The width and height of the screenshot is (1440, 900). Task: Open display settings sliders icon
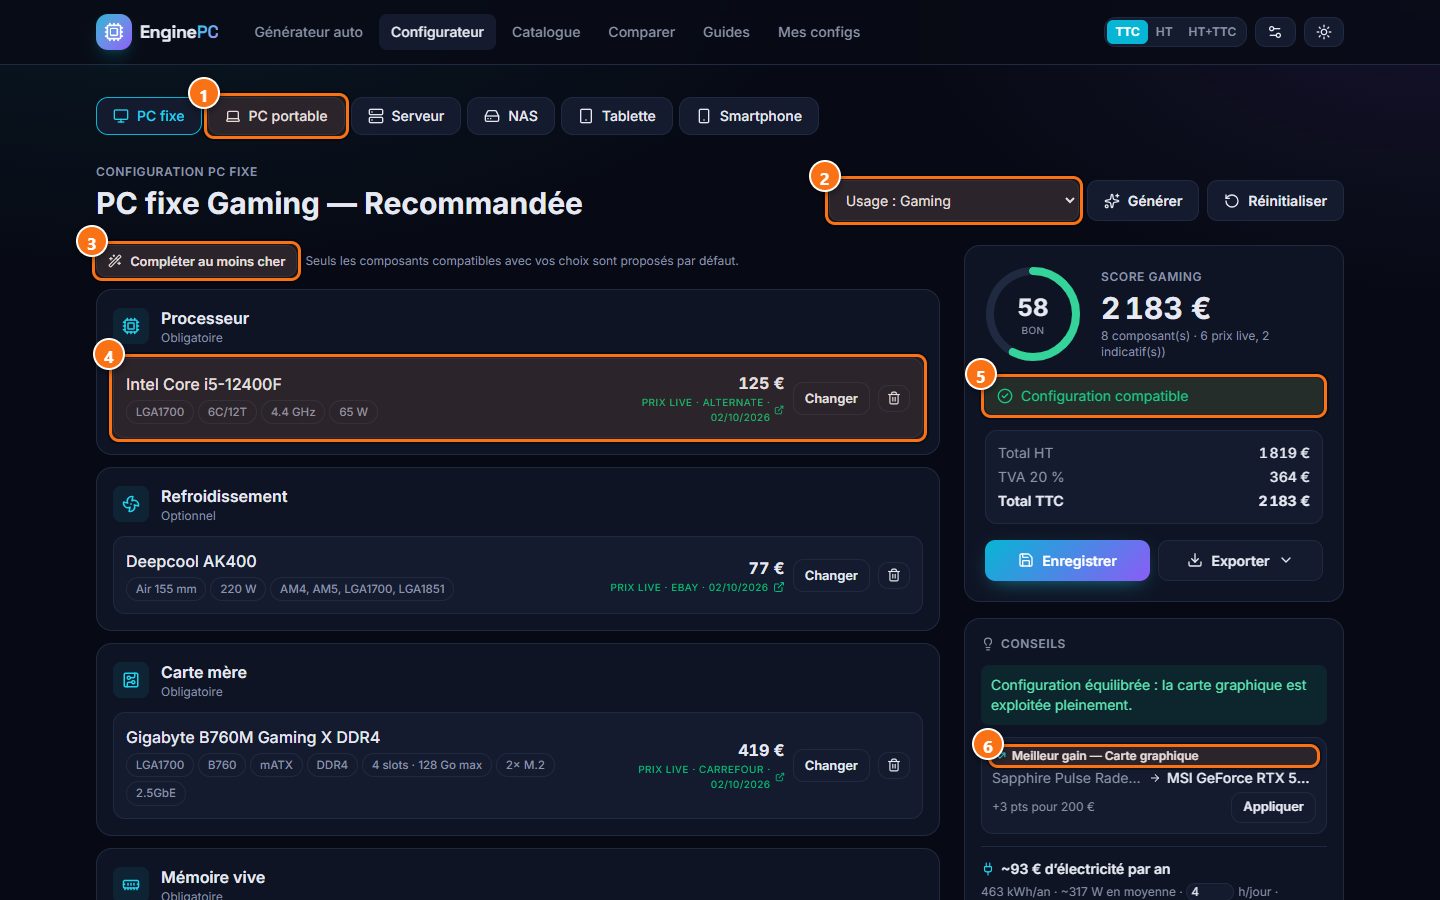pos(1275,32)
